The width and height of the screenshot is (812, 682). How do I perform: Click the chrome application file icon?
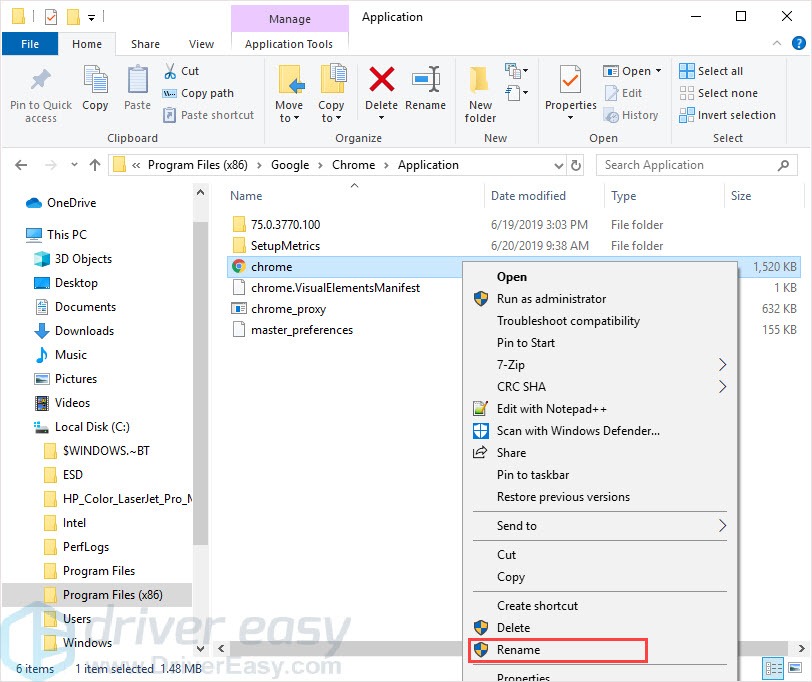point(239,267)
